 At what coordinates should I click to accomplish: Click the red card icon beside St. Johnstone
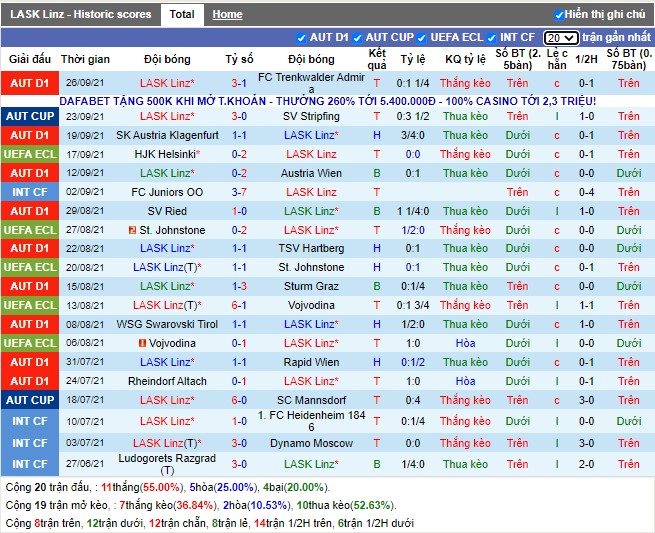[132, 230]
